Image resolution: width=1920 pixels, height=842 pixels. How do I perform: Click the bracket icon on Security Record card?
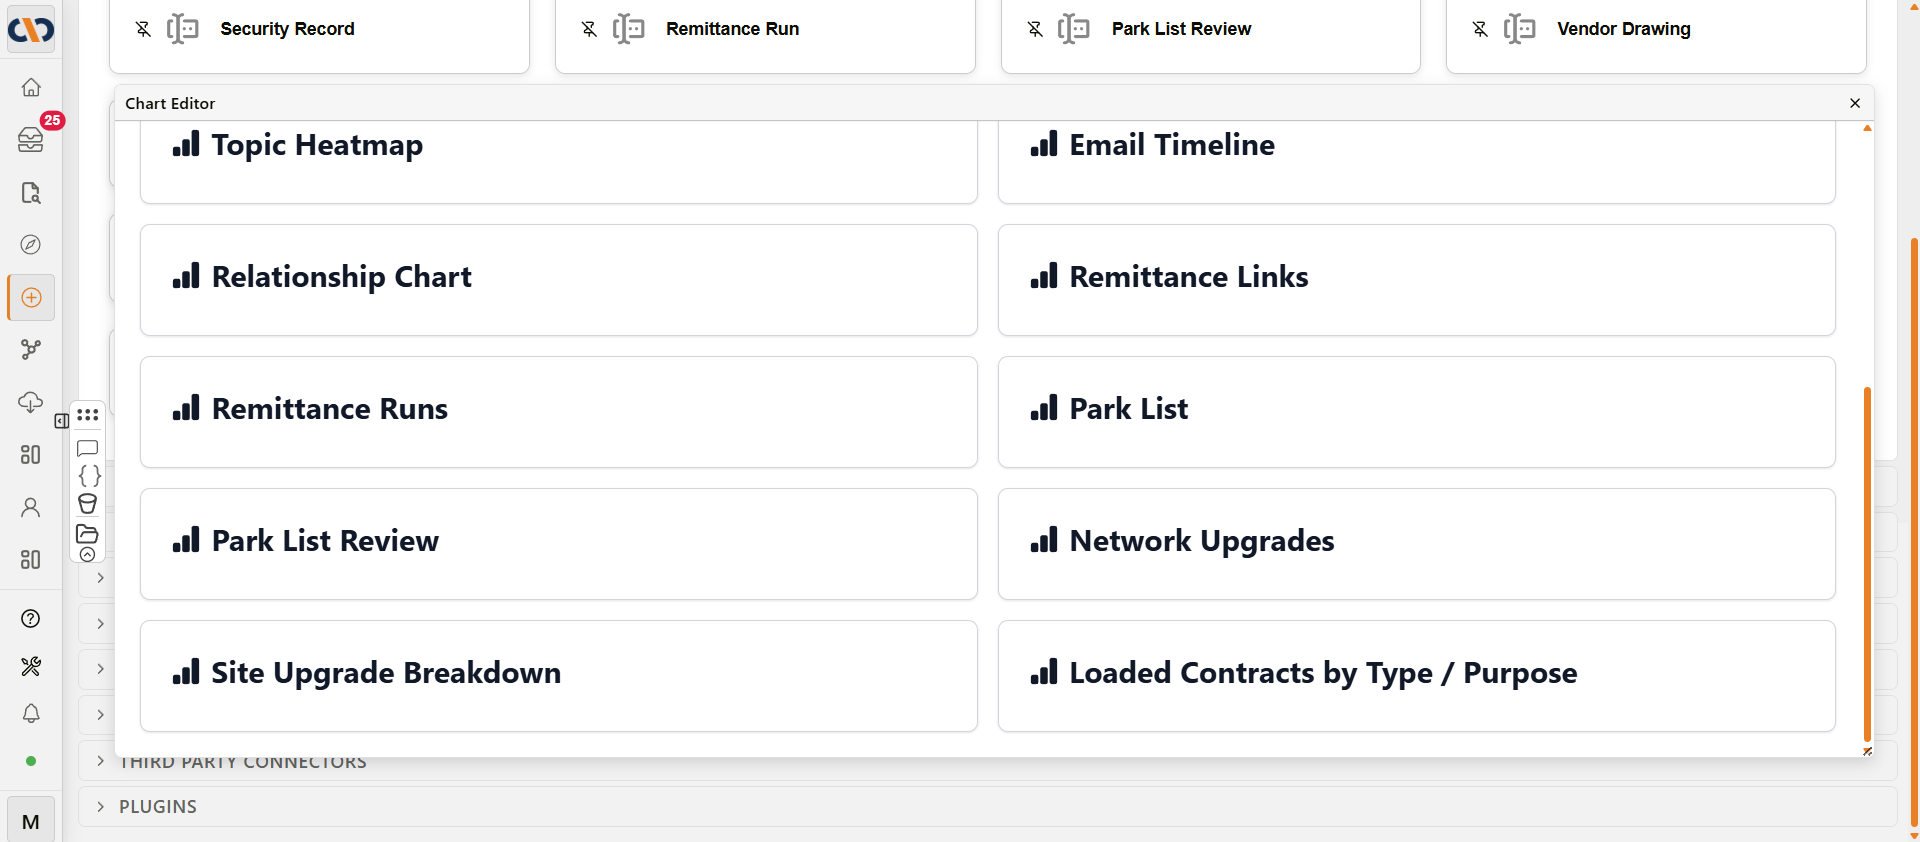(183, 29)
